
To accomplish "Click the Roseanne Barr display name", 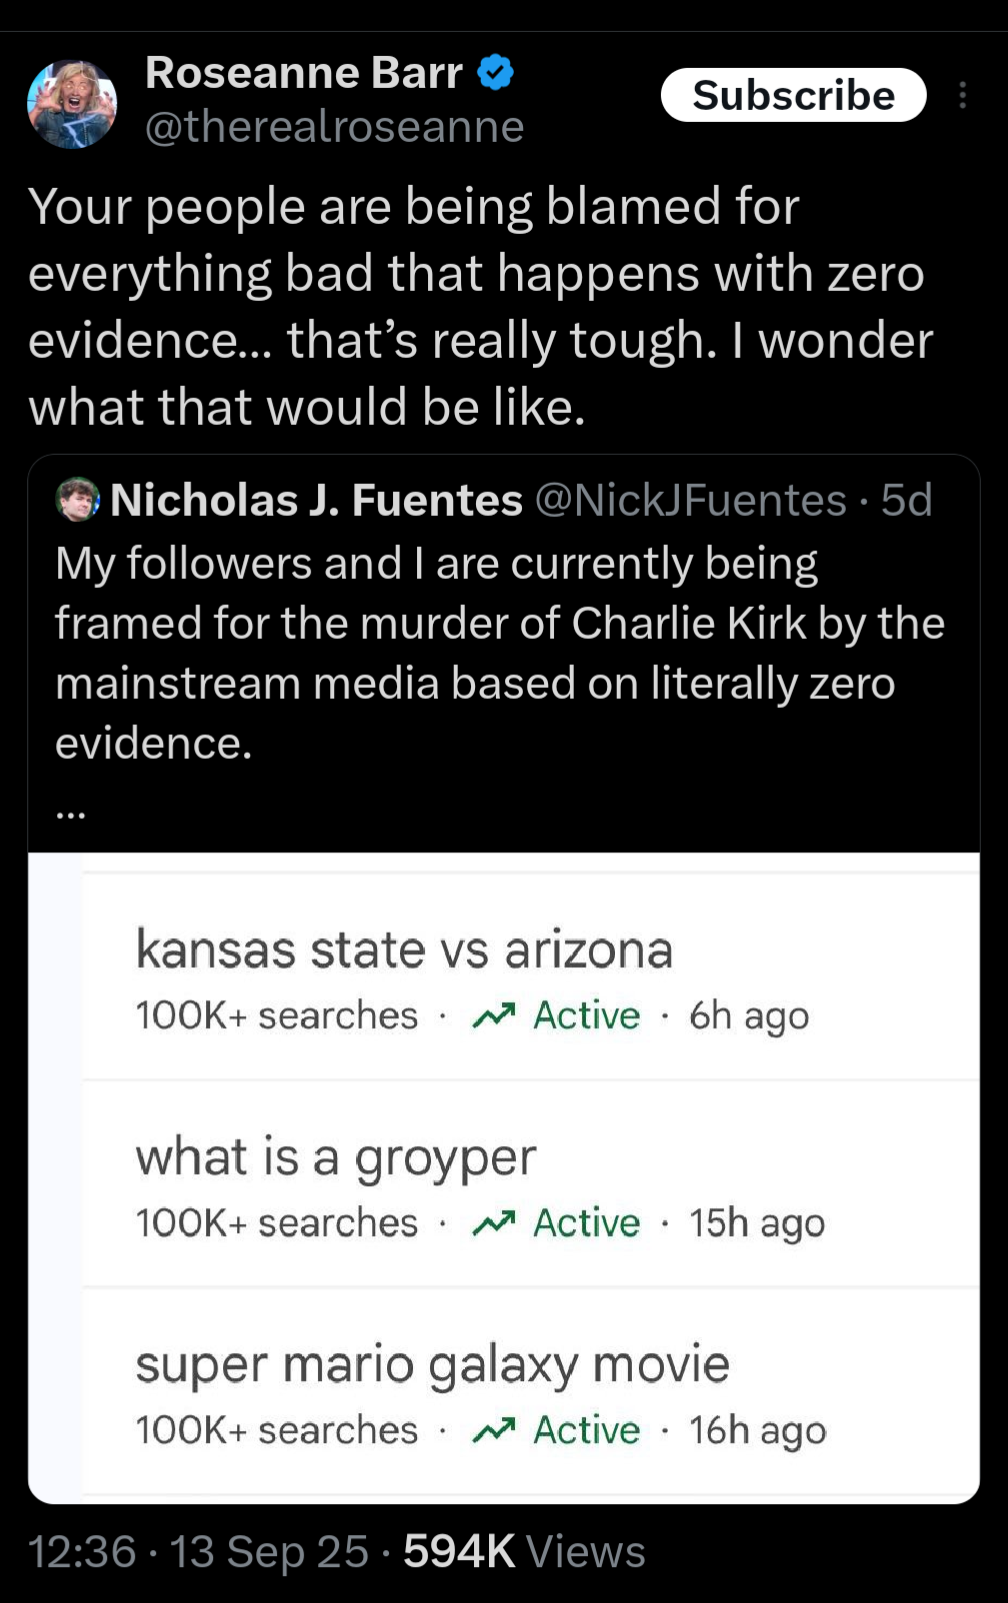I will (x=303, y=73).
